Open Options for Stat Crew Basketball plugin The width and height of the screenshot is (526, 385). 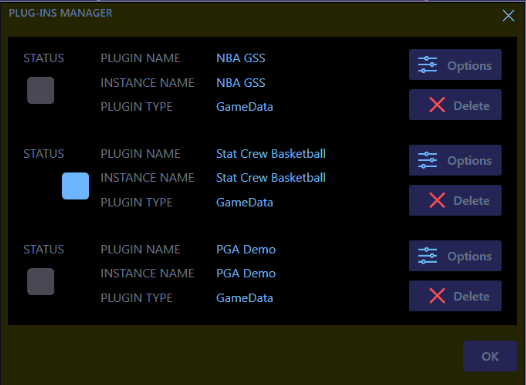click(x=455, y=160)
